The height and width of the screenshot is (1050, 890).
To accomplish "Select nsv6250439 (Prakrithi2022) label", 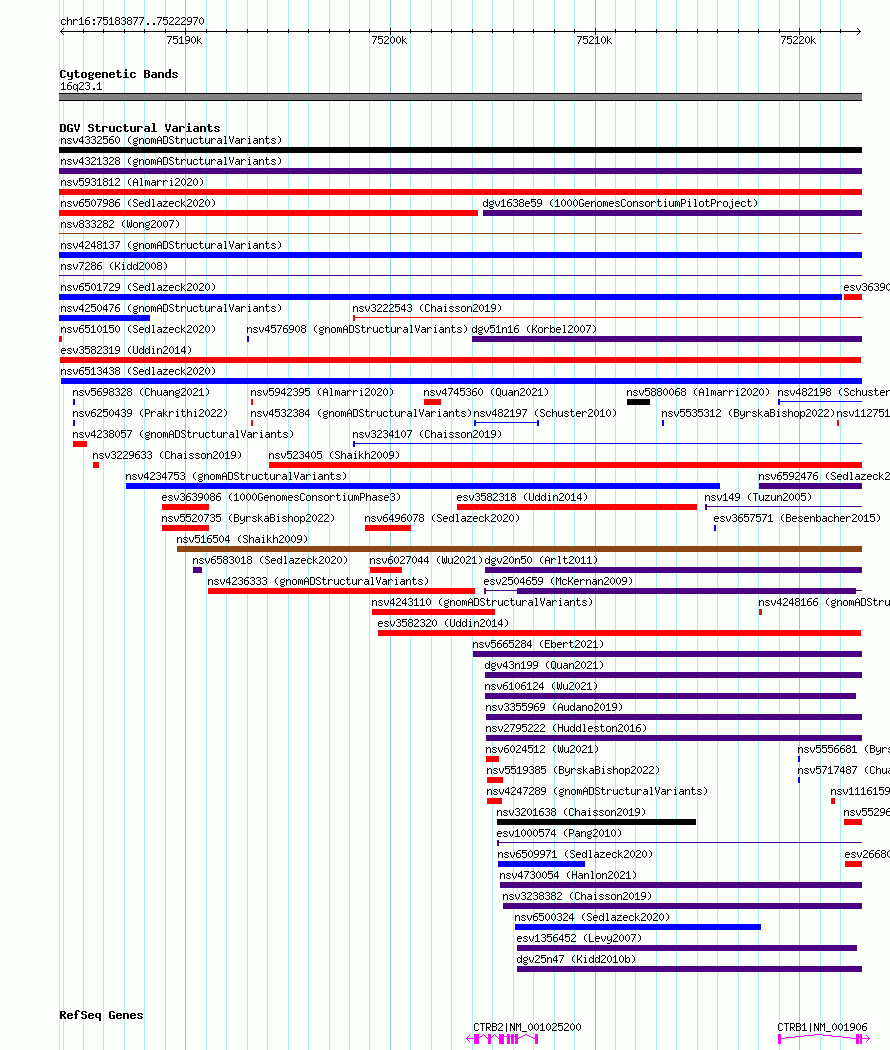I will pyautogui.click(x=150, y=414).
